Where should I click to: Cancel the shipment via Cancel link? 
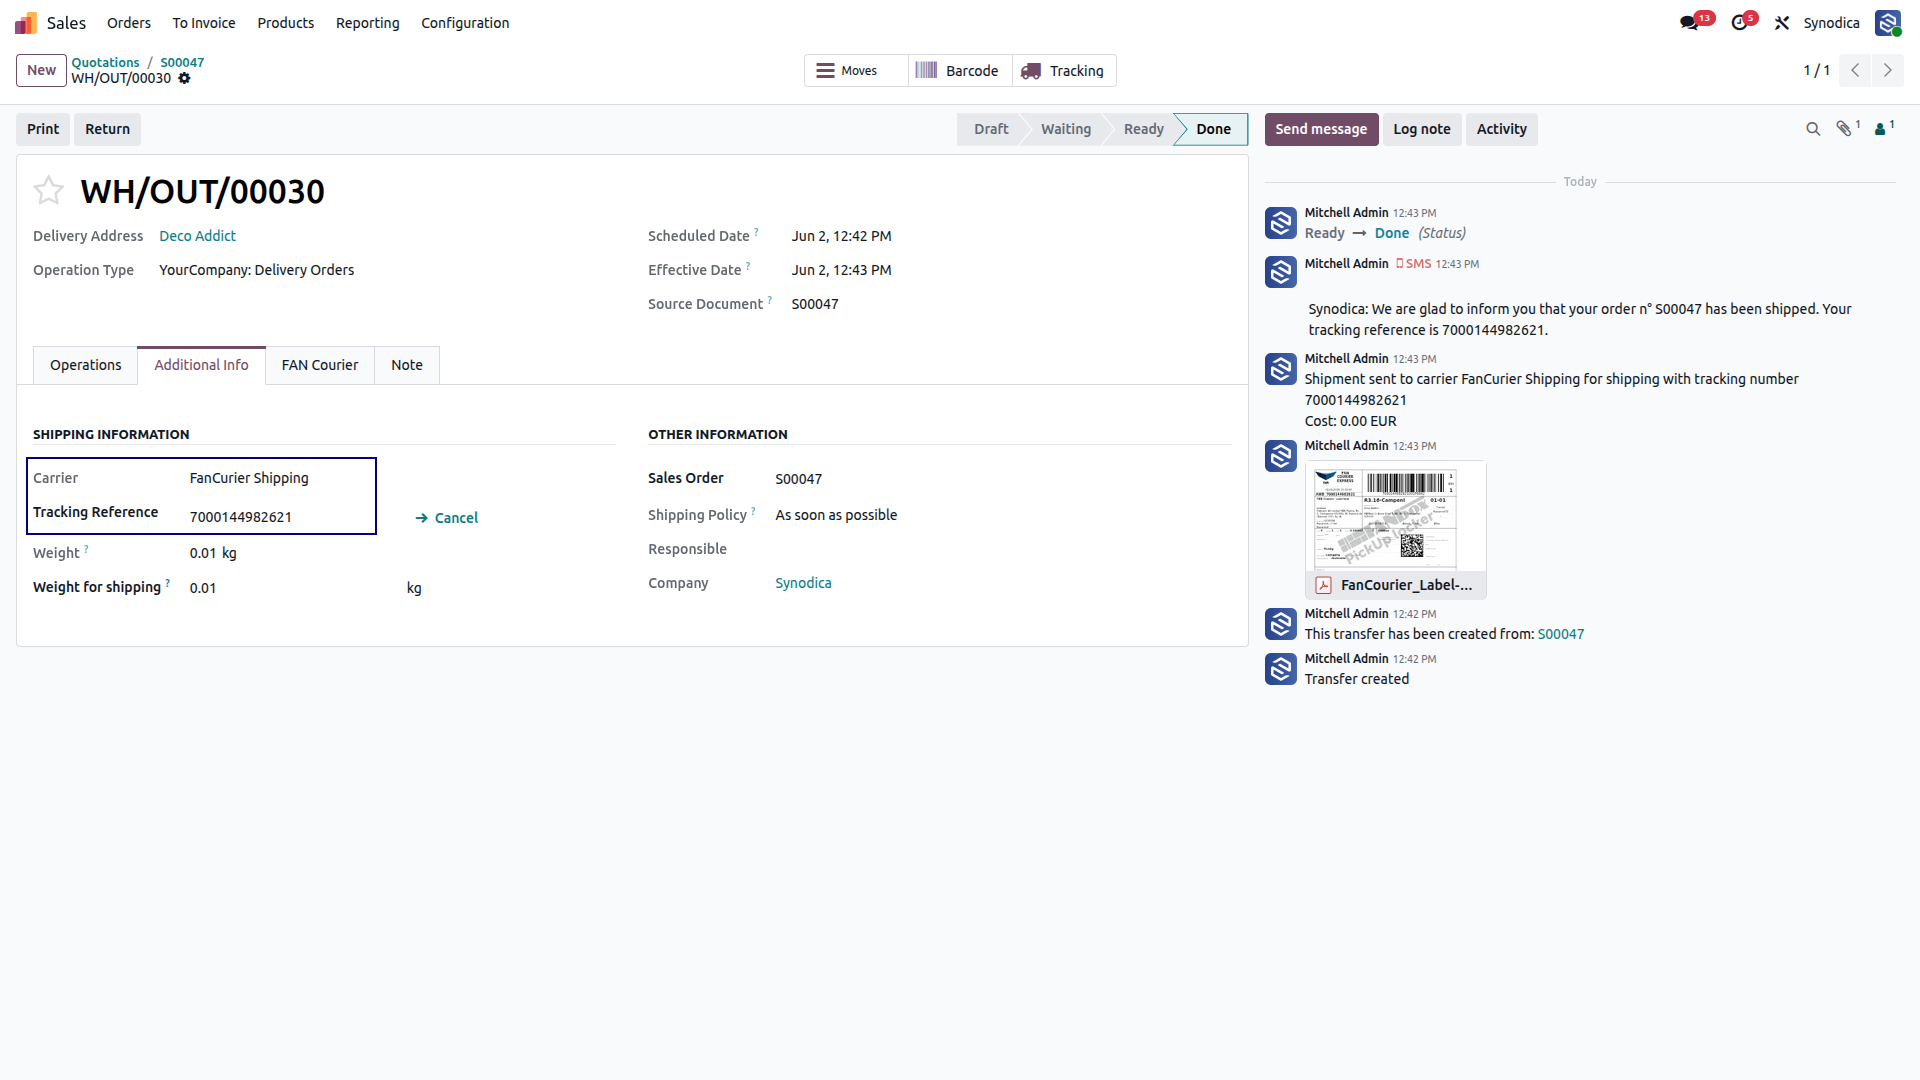[447, 518]
